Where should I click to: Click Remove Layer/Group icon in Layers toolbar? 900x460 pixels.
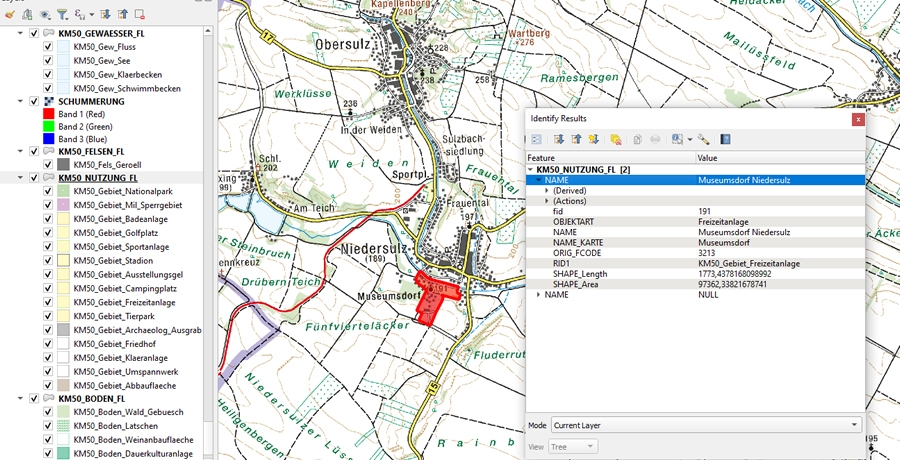point(139,14)
